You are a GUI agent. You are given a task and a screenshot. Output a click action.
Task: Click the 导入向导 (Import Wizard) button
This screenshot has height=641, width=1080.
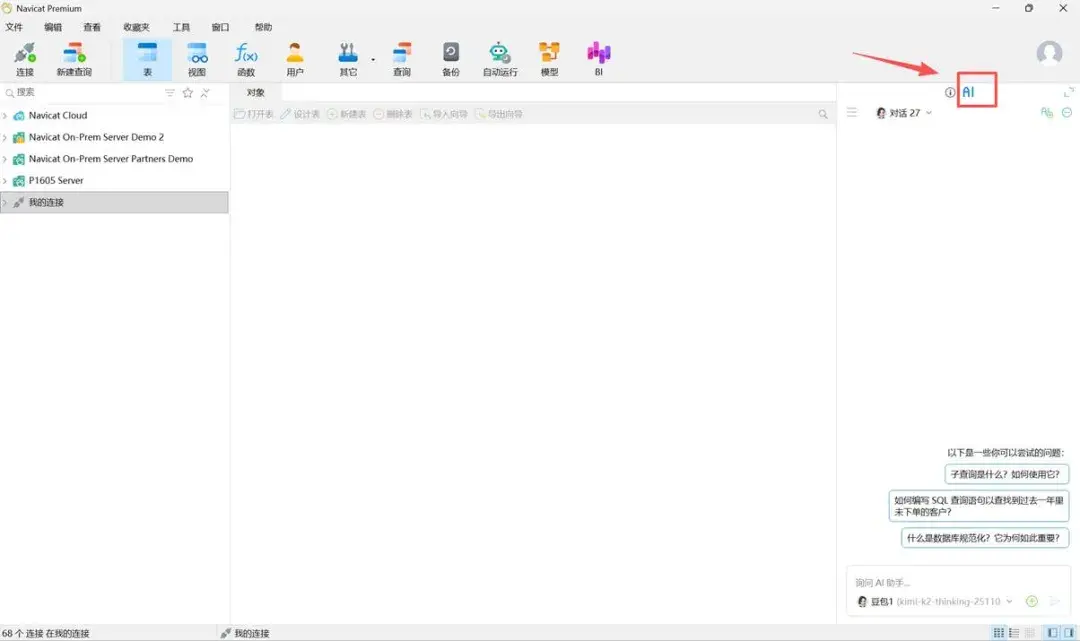point(444,114)
